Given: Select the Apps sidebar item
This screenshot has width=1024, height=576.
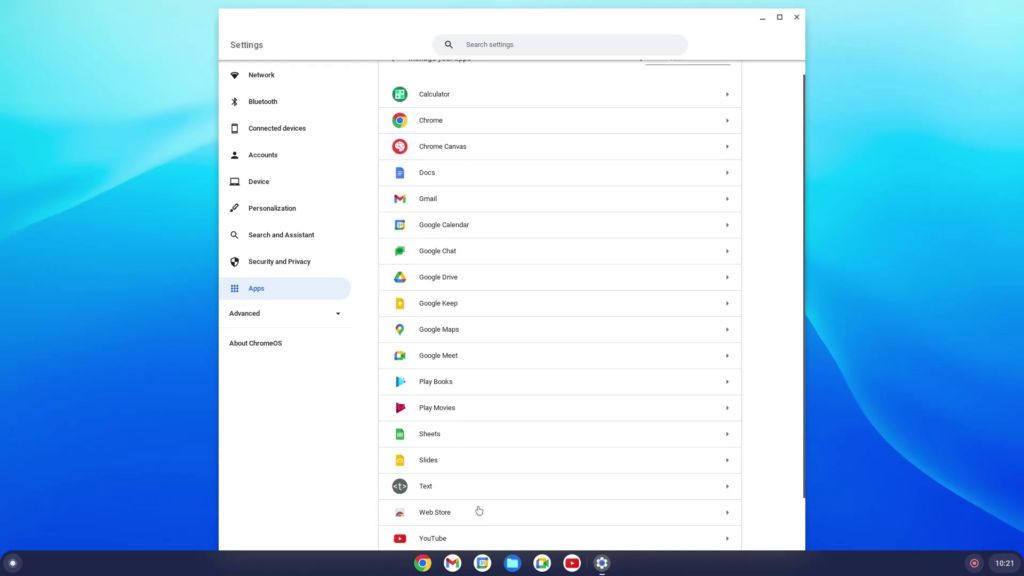Looking at the screenshot, I should pos(285,289).
